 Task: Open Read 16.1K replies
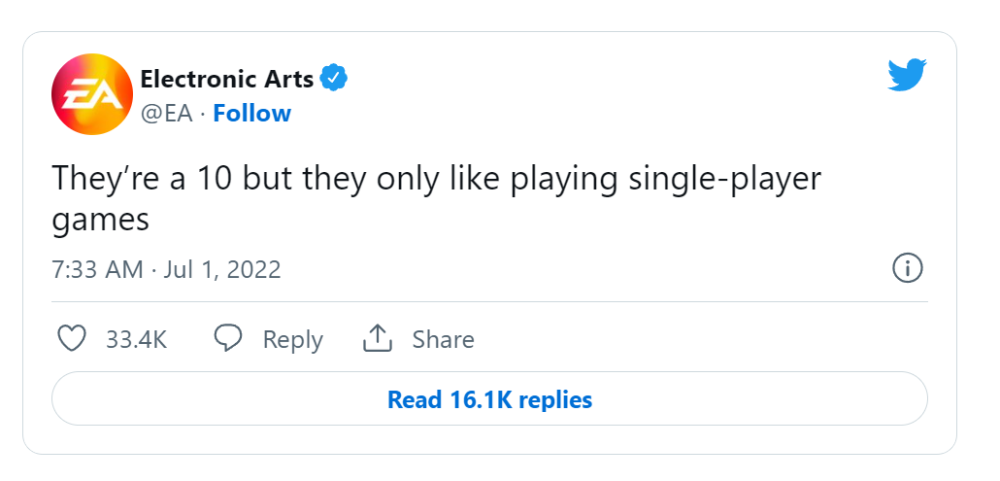coord(489,400)
